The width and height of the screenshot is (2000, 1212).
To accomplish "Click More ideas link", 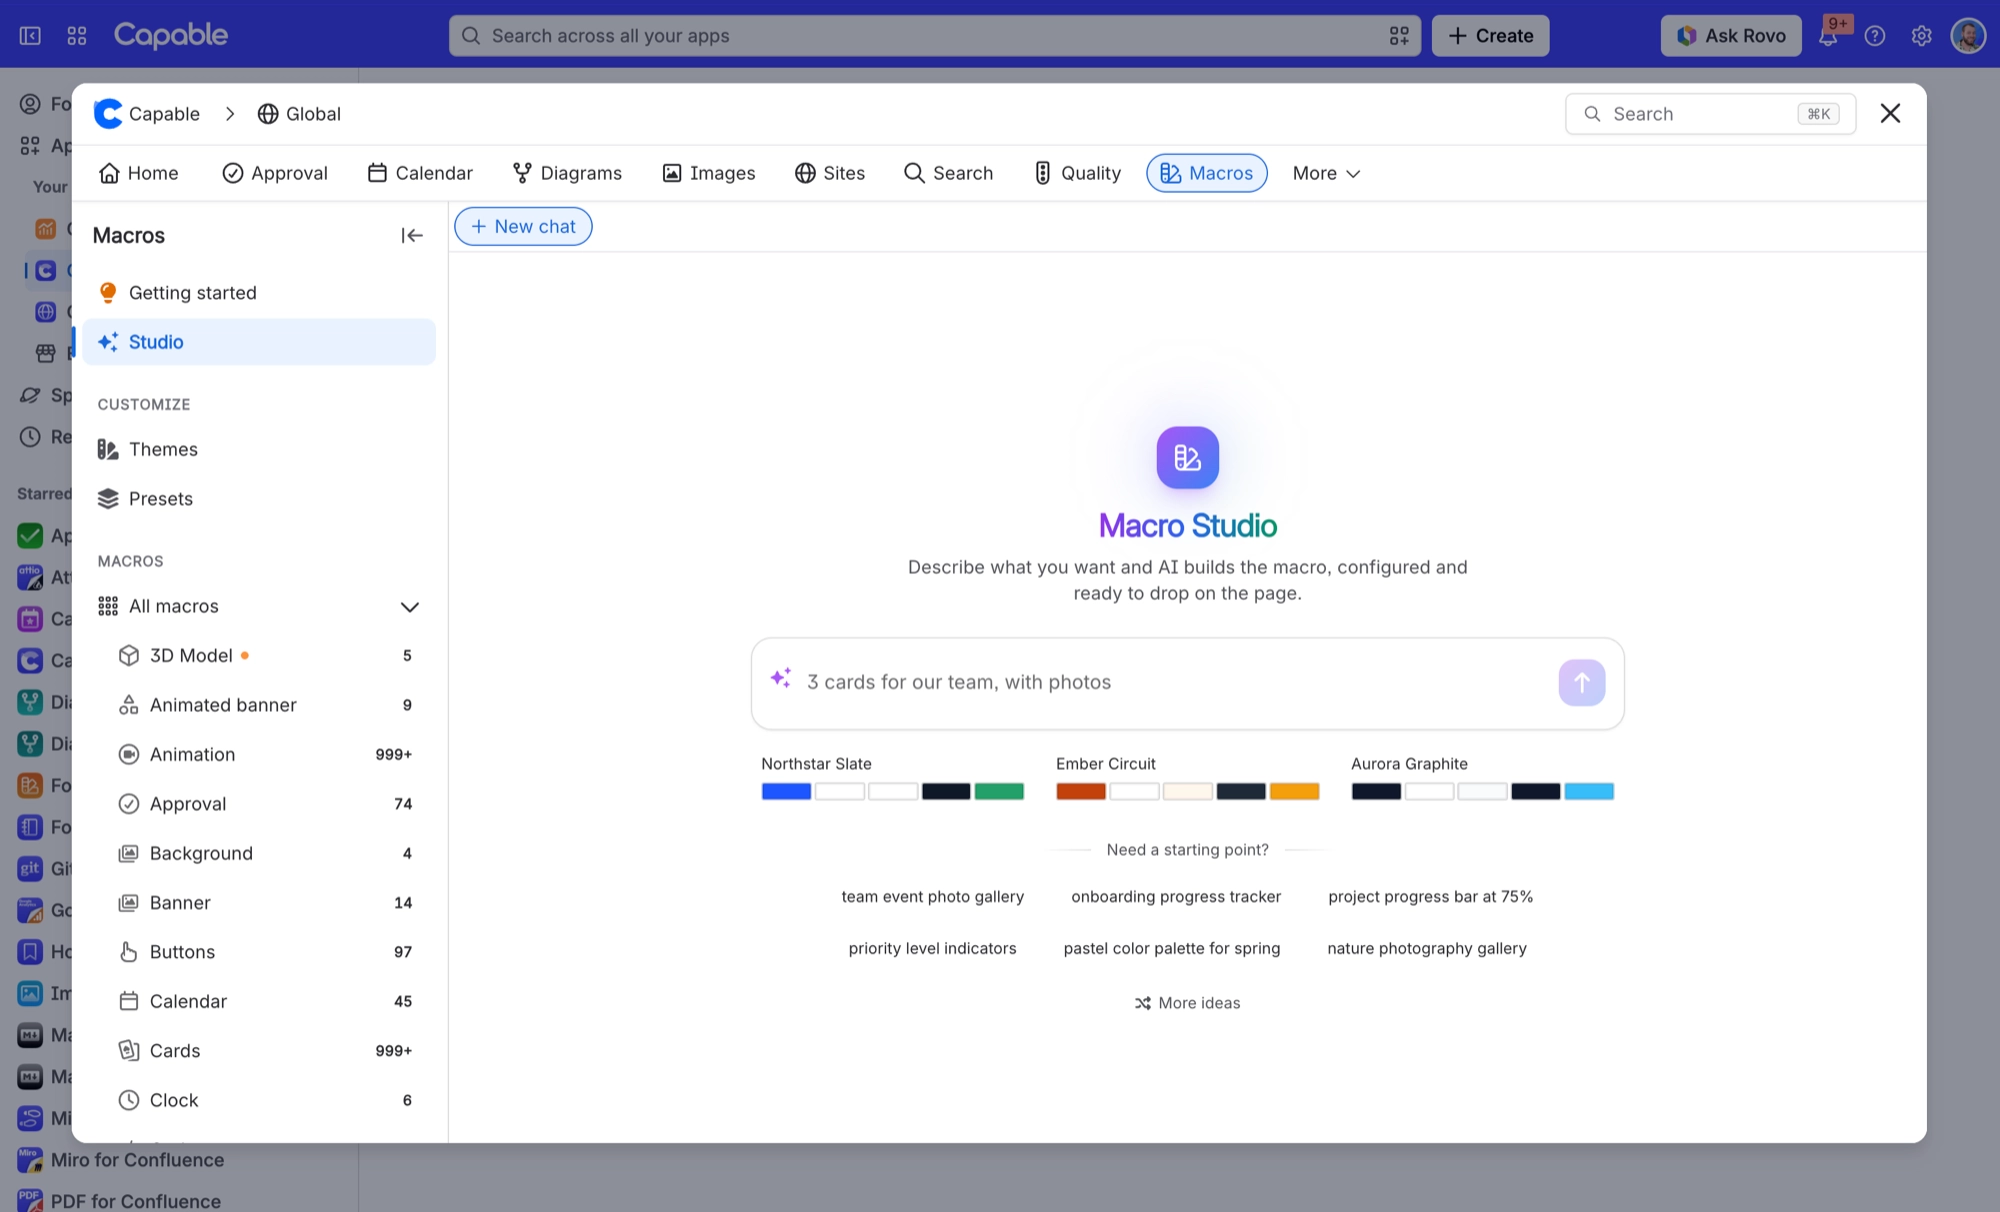I will tap(1187, 1003).
